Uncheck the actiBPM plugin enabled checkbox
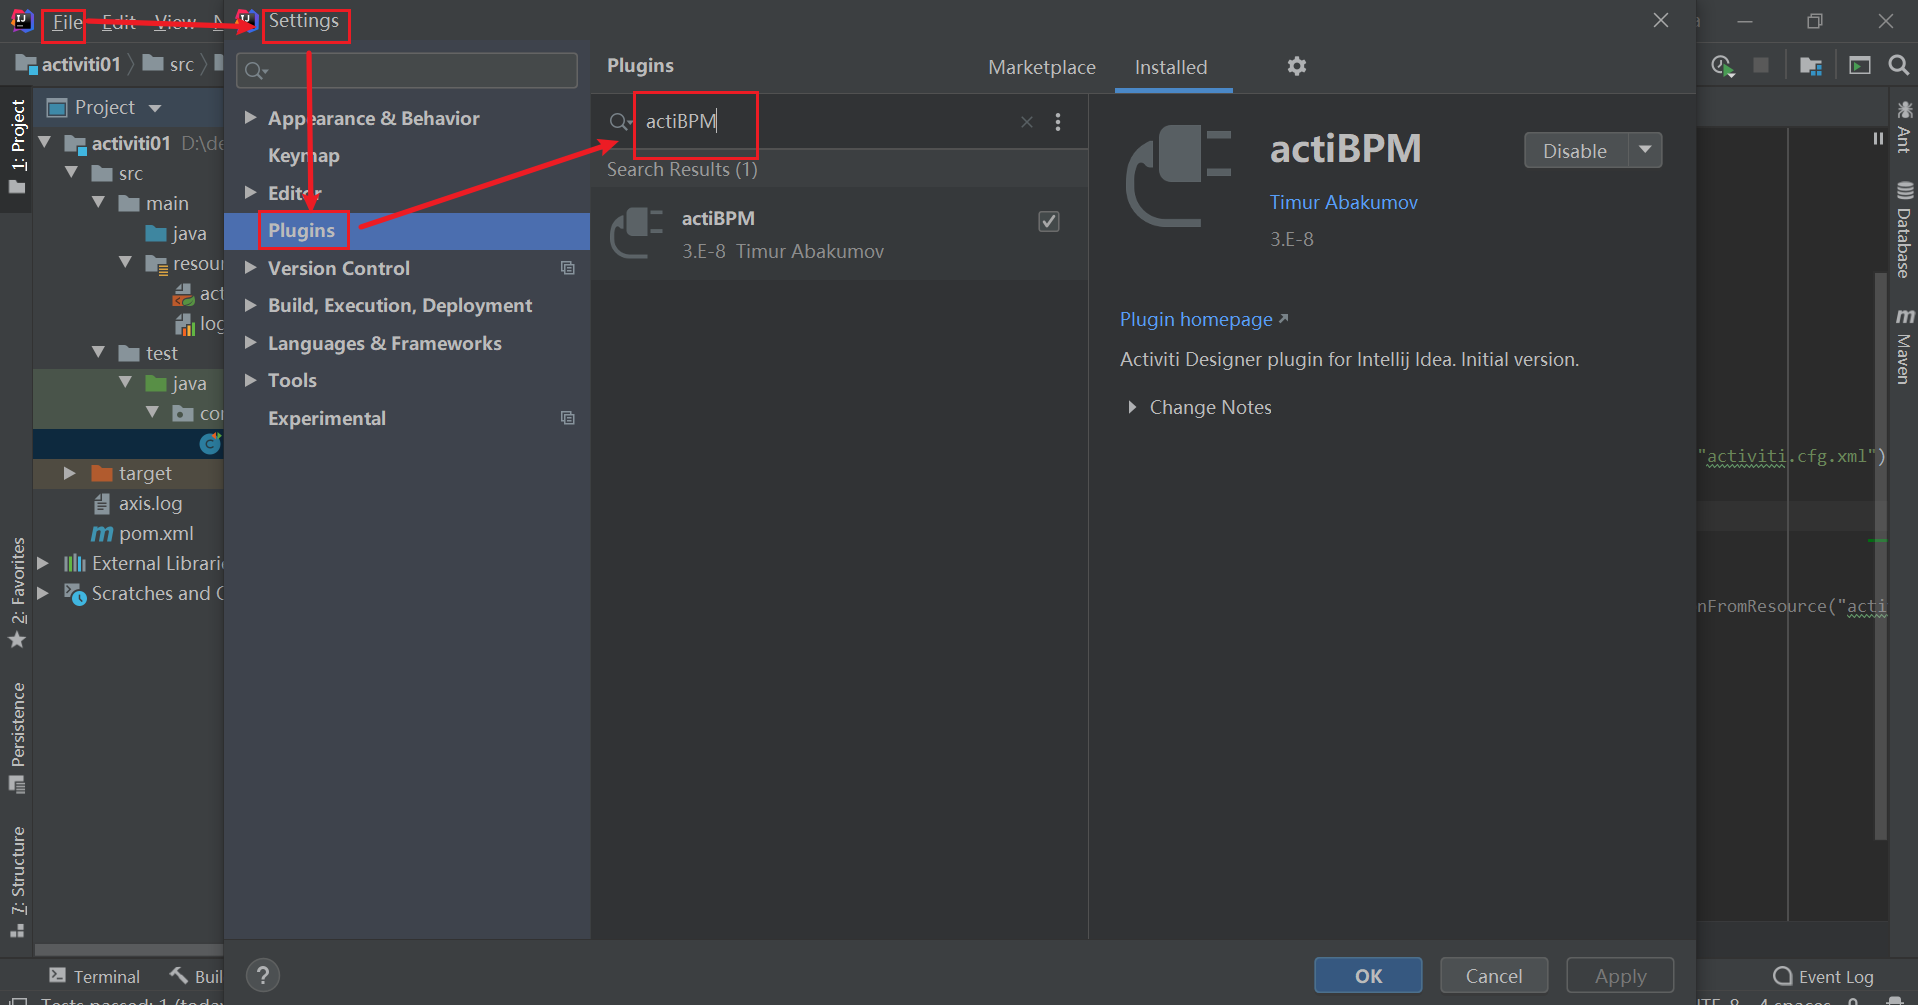This screenshot has height=1005, width=1918. pyautogui.click(x=1048, y=221)
